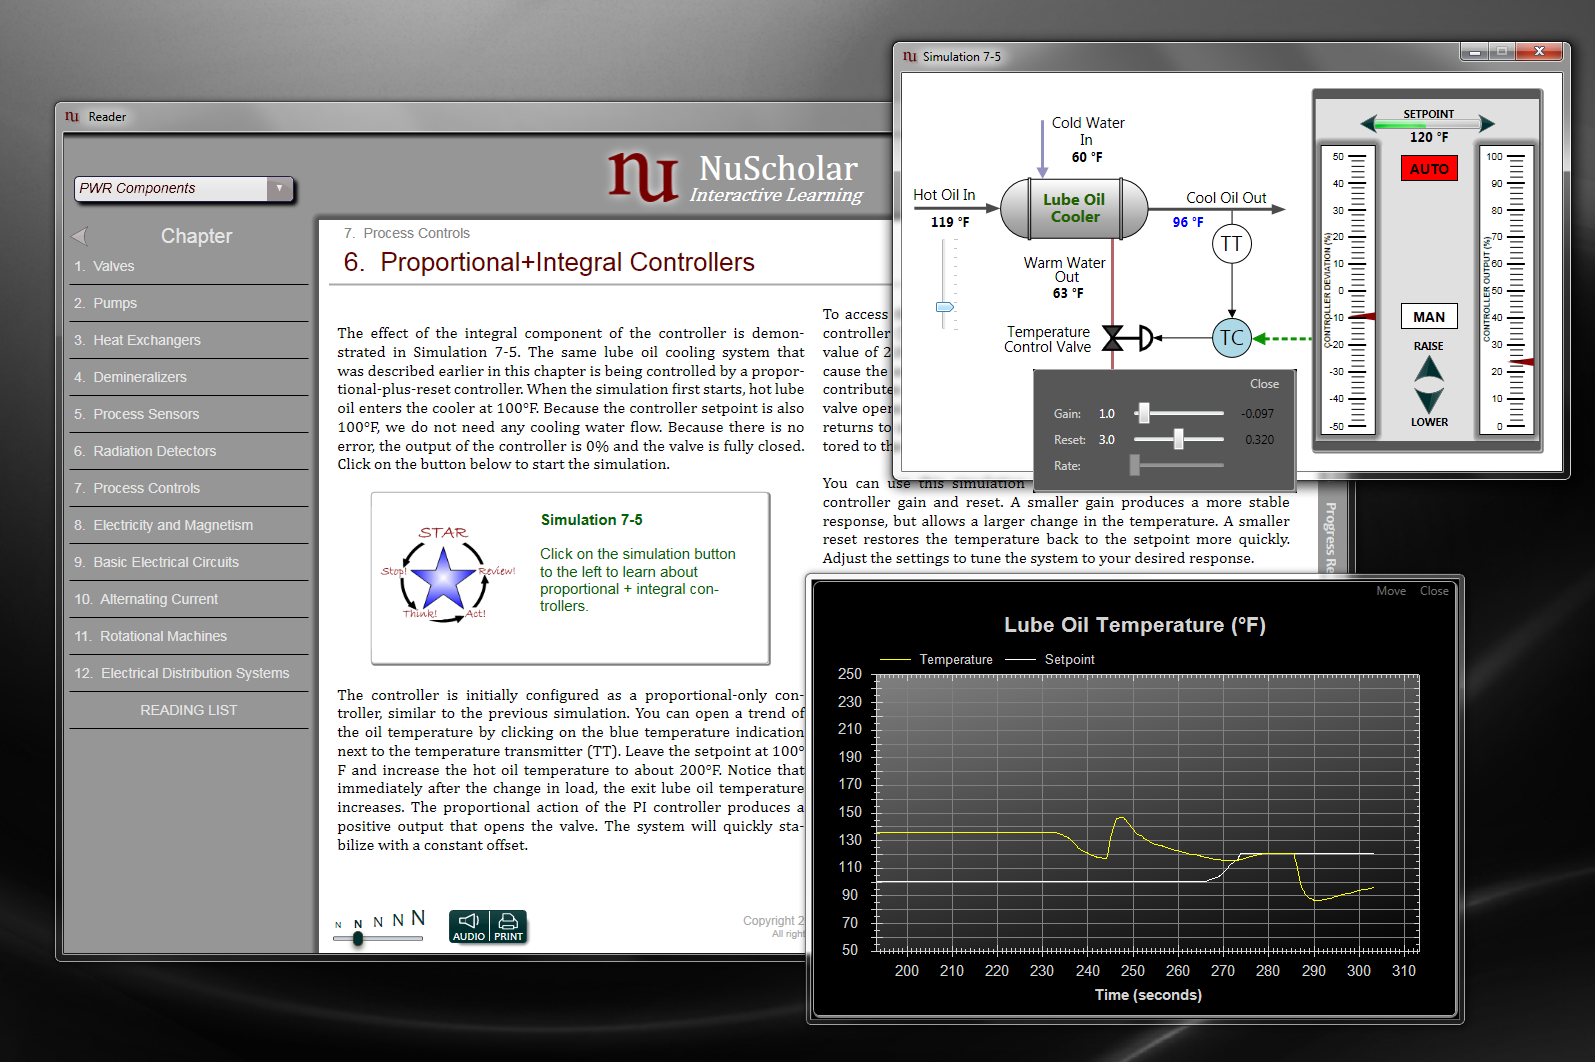Click the Simulation 7-5 window title
This screenshot has width=1595, height=1062.
(x=962, y=57)
